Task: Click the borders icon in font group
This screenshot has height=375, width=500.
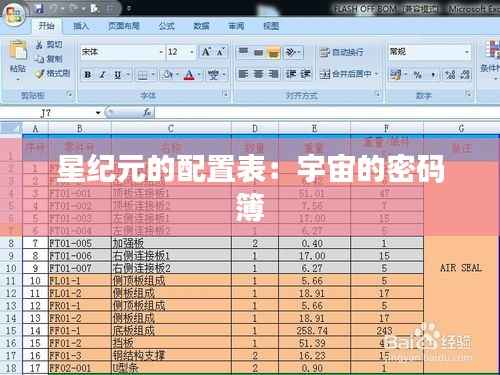Action: pyautogui.click(x=143, y=75)
